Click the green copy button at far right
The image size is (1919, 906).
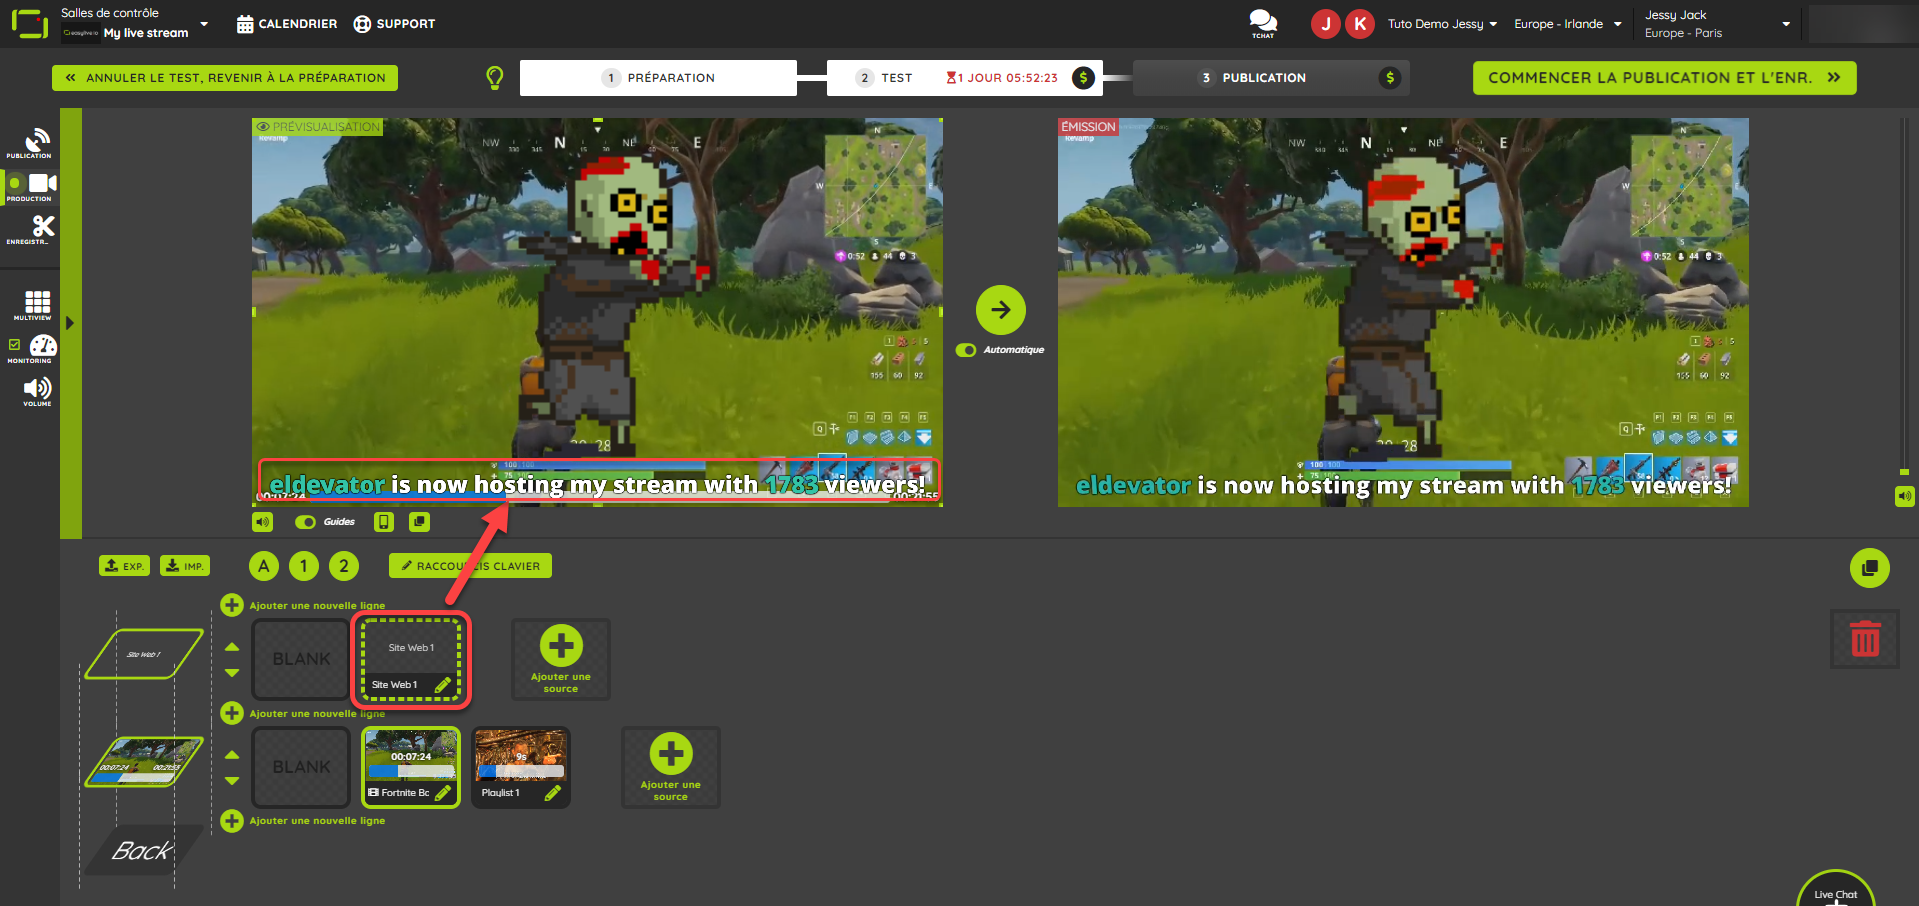1869,568
